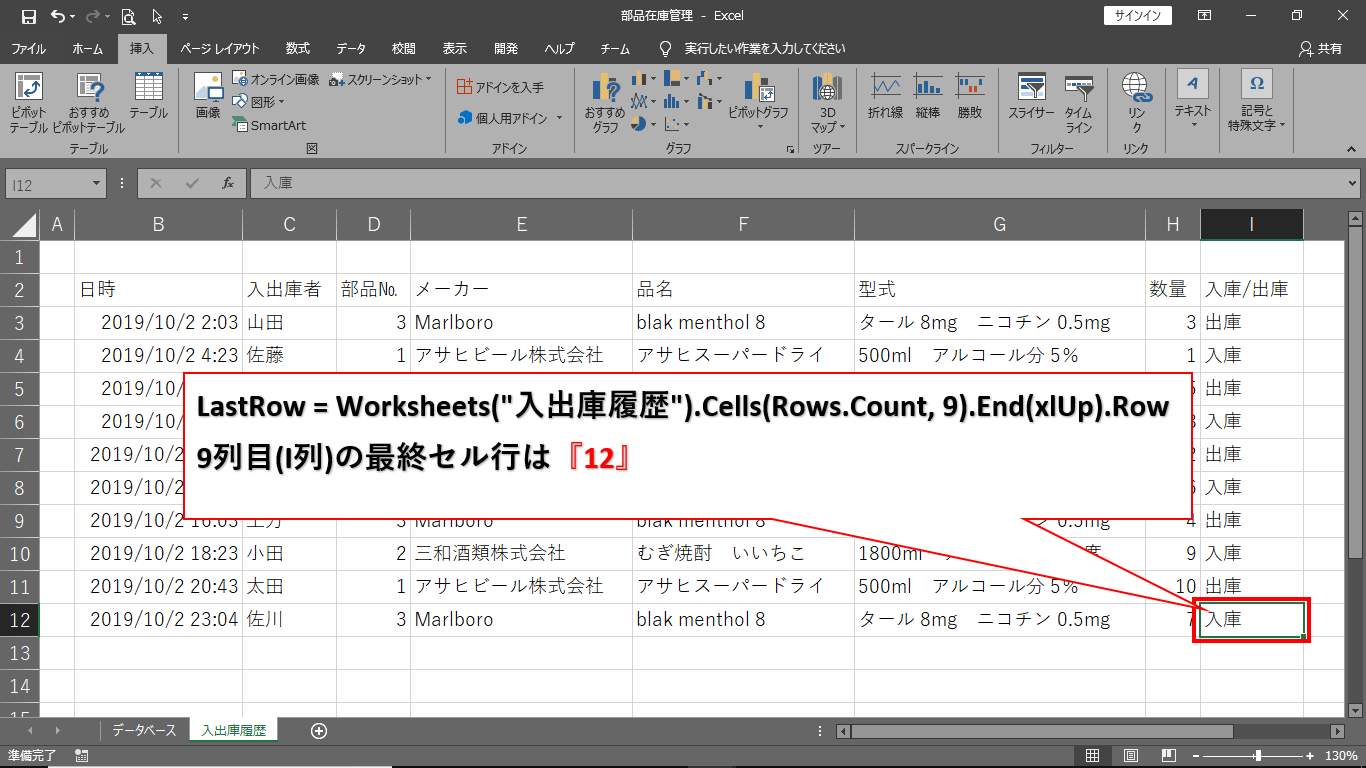Click the macro record icon in status bar
The height and width of the screenshot is (768, 1366).
click(82, 756)
